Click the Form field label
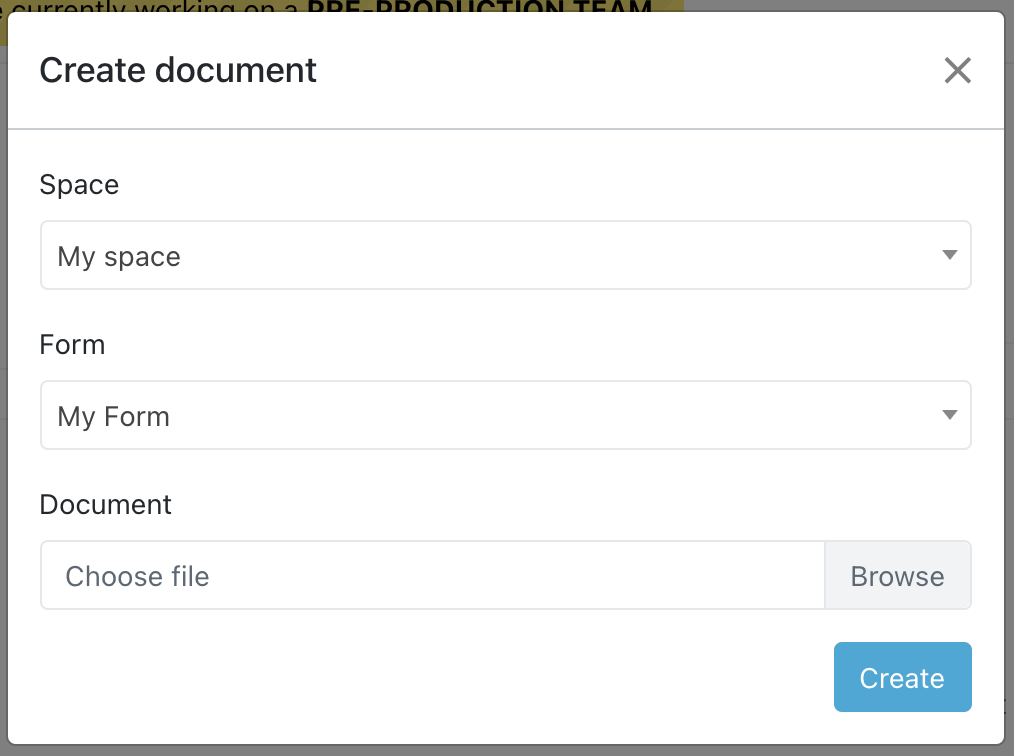 [x=72, y=345]
